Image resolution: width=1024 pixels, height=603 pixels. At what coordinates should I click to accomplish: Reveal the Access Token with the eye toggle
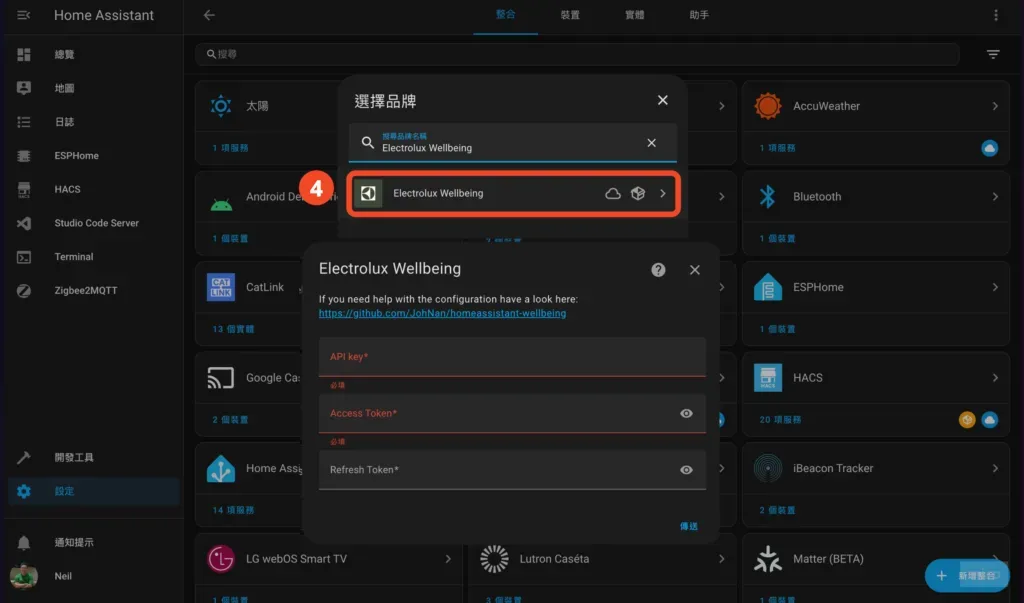[x=687, y=413]
